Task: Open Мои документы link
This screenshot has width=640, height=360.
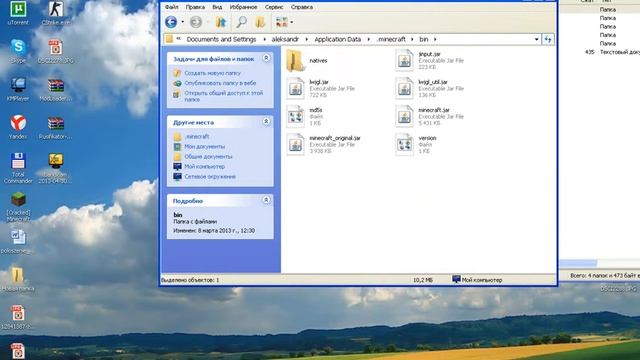Action: (204, 146)
